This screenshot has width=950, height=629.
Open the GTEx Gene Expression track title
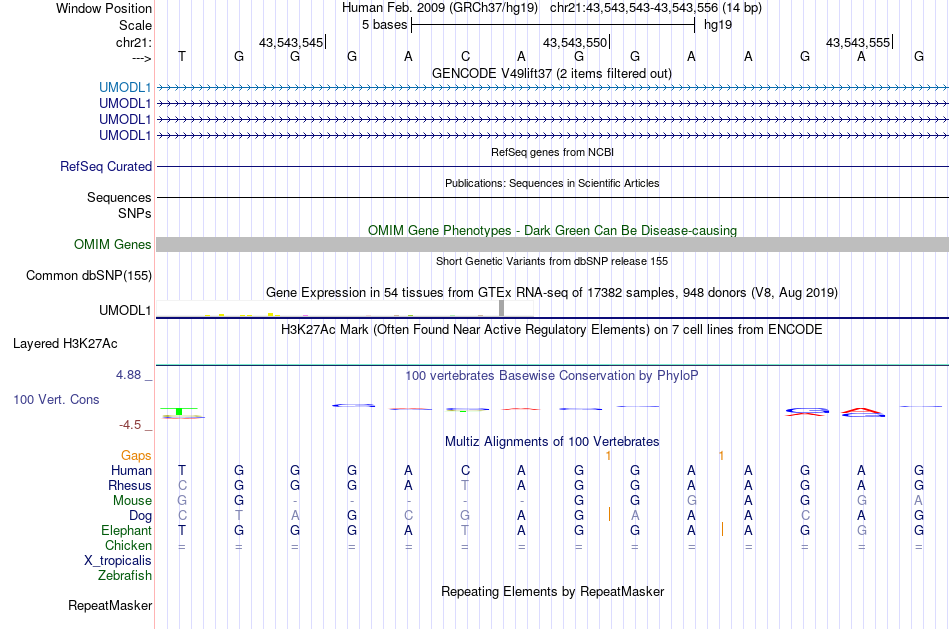[x=552, y=293]
